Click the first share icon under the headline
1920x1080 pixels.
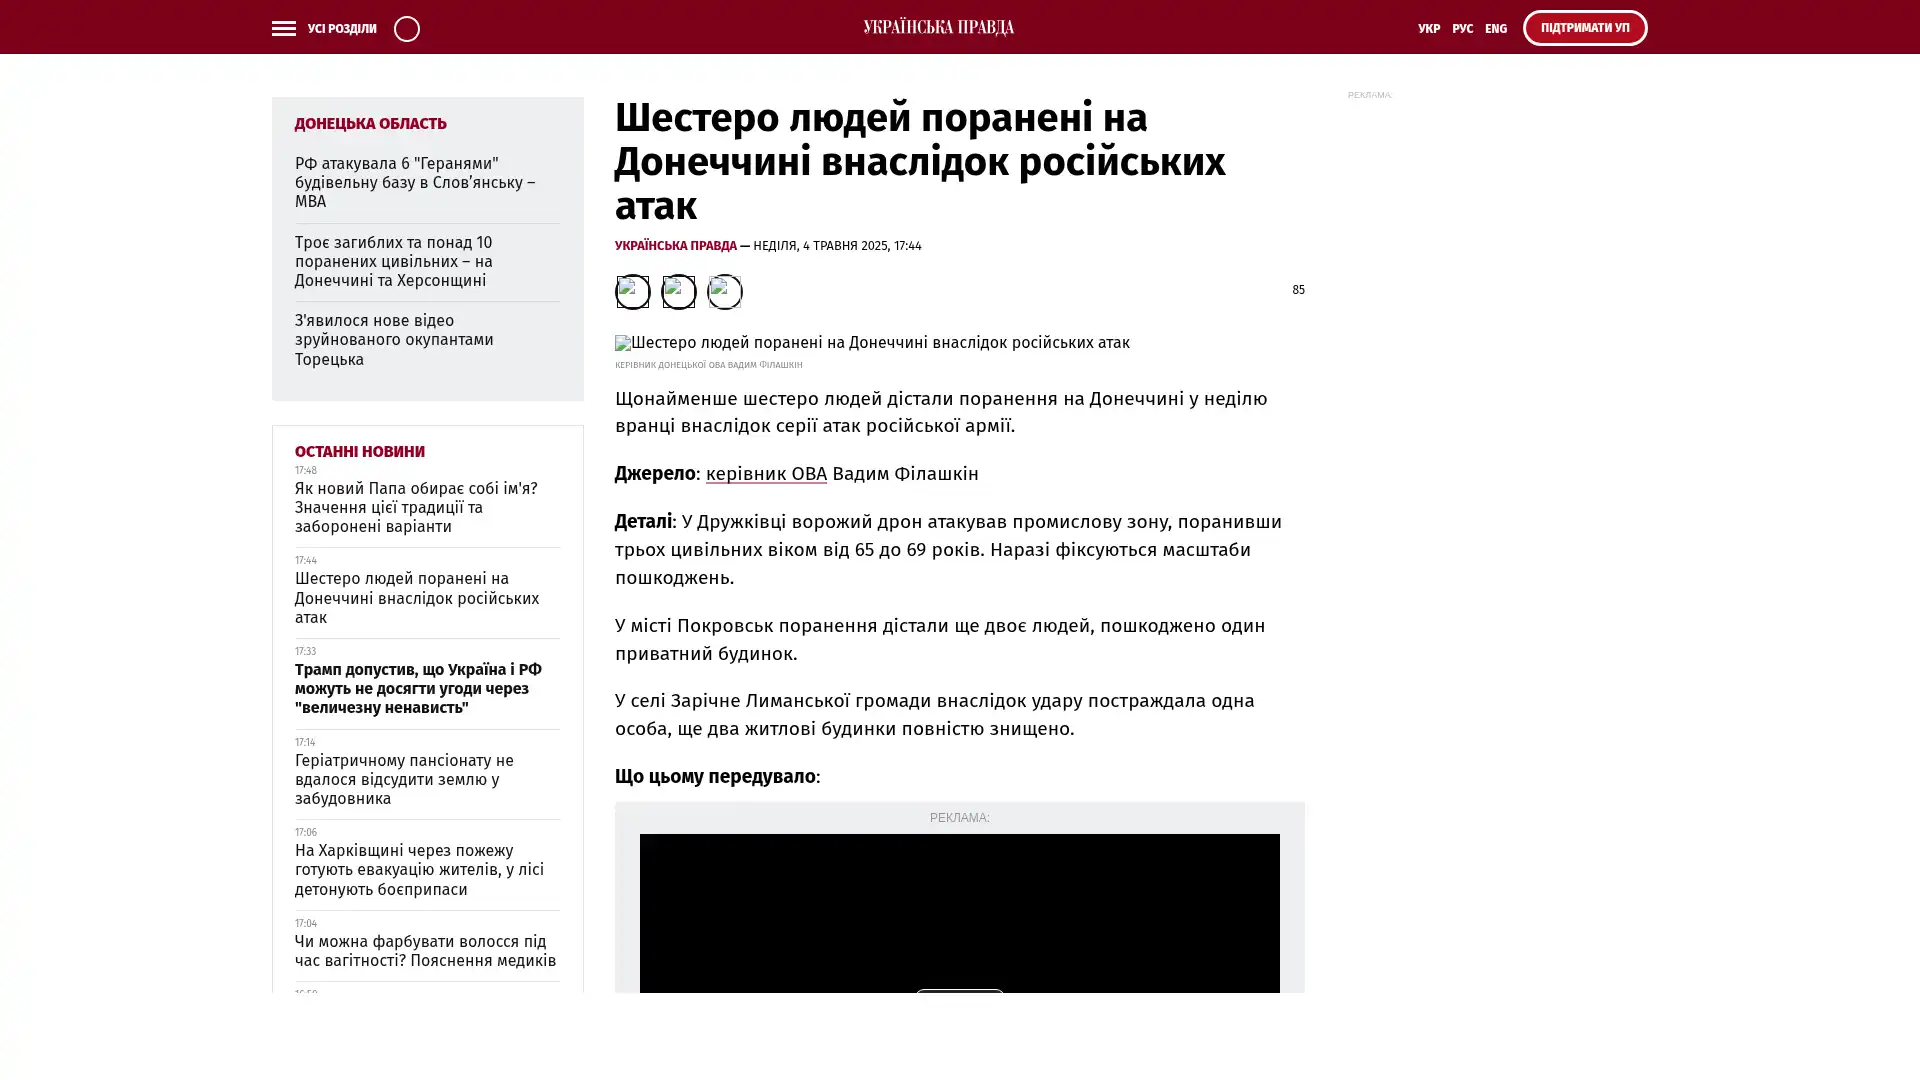pos(632,292)
